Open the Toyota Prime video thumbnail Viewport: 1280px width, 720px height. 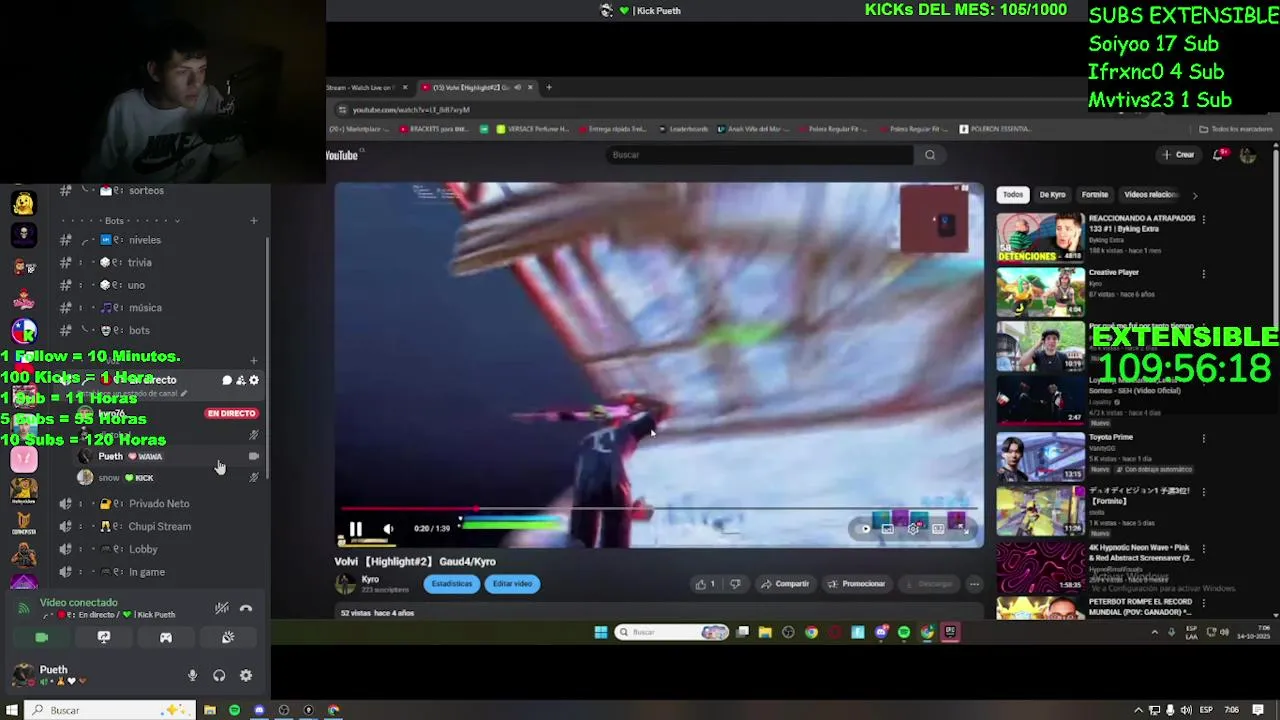click(1040, 457)
